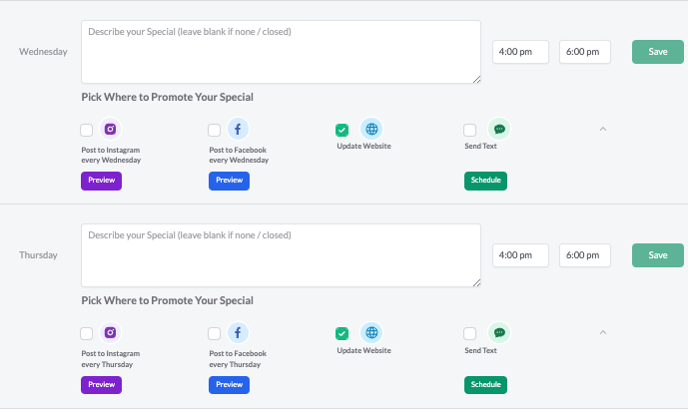Preview Thursday Instagram post
Viewport: 688px width, 409px height.
tap(101, 384)
